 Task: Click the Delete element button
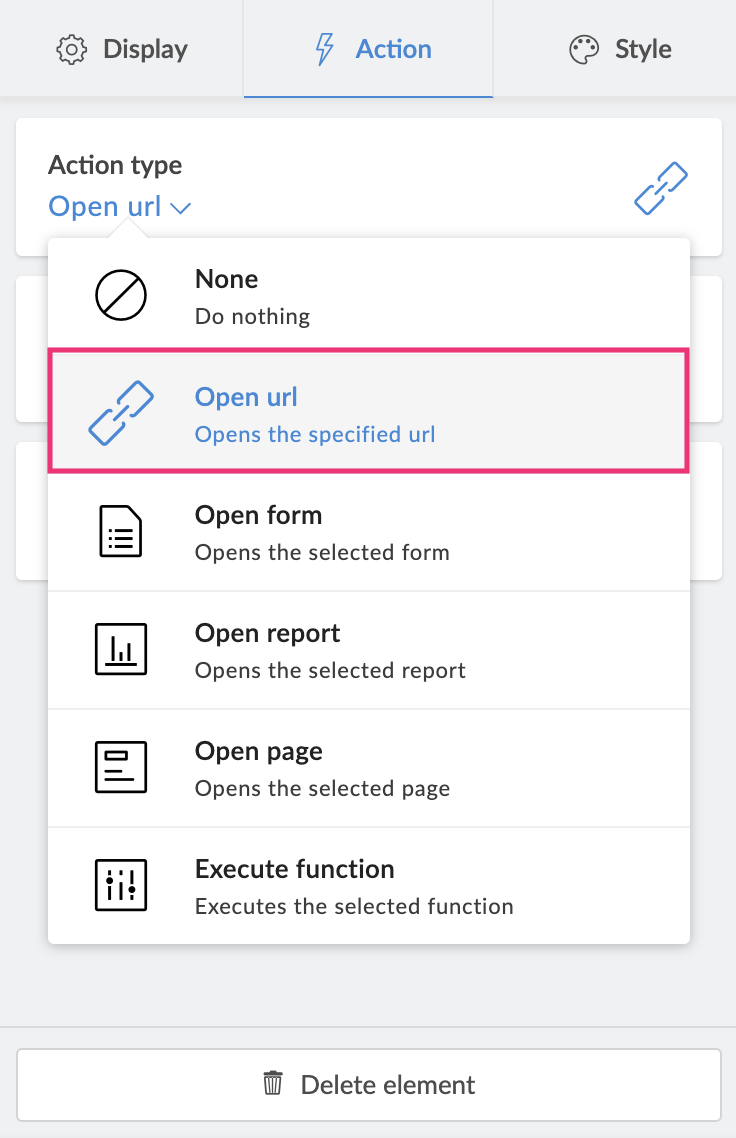click(368, 1084)
